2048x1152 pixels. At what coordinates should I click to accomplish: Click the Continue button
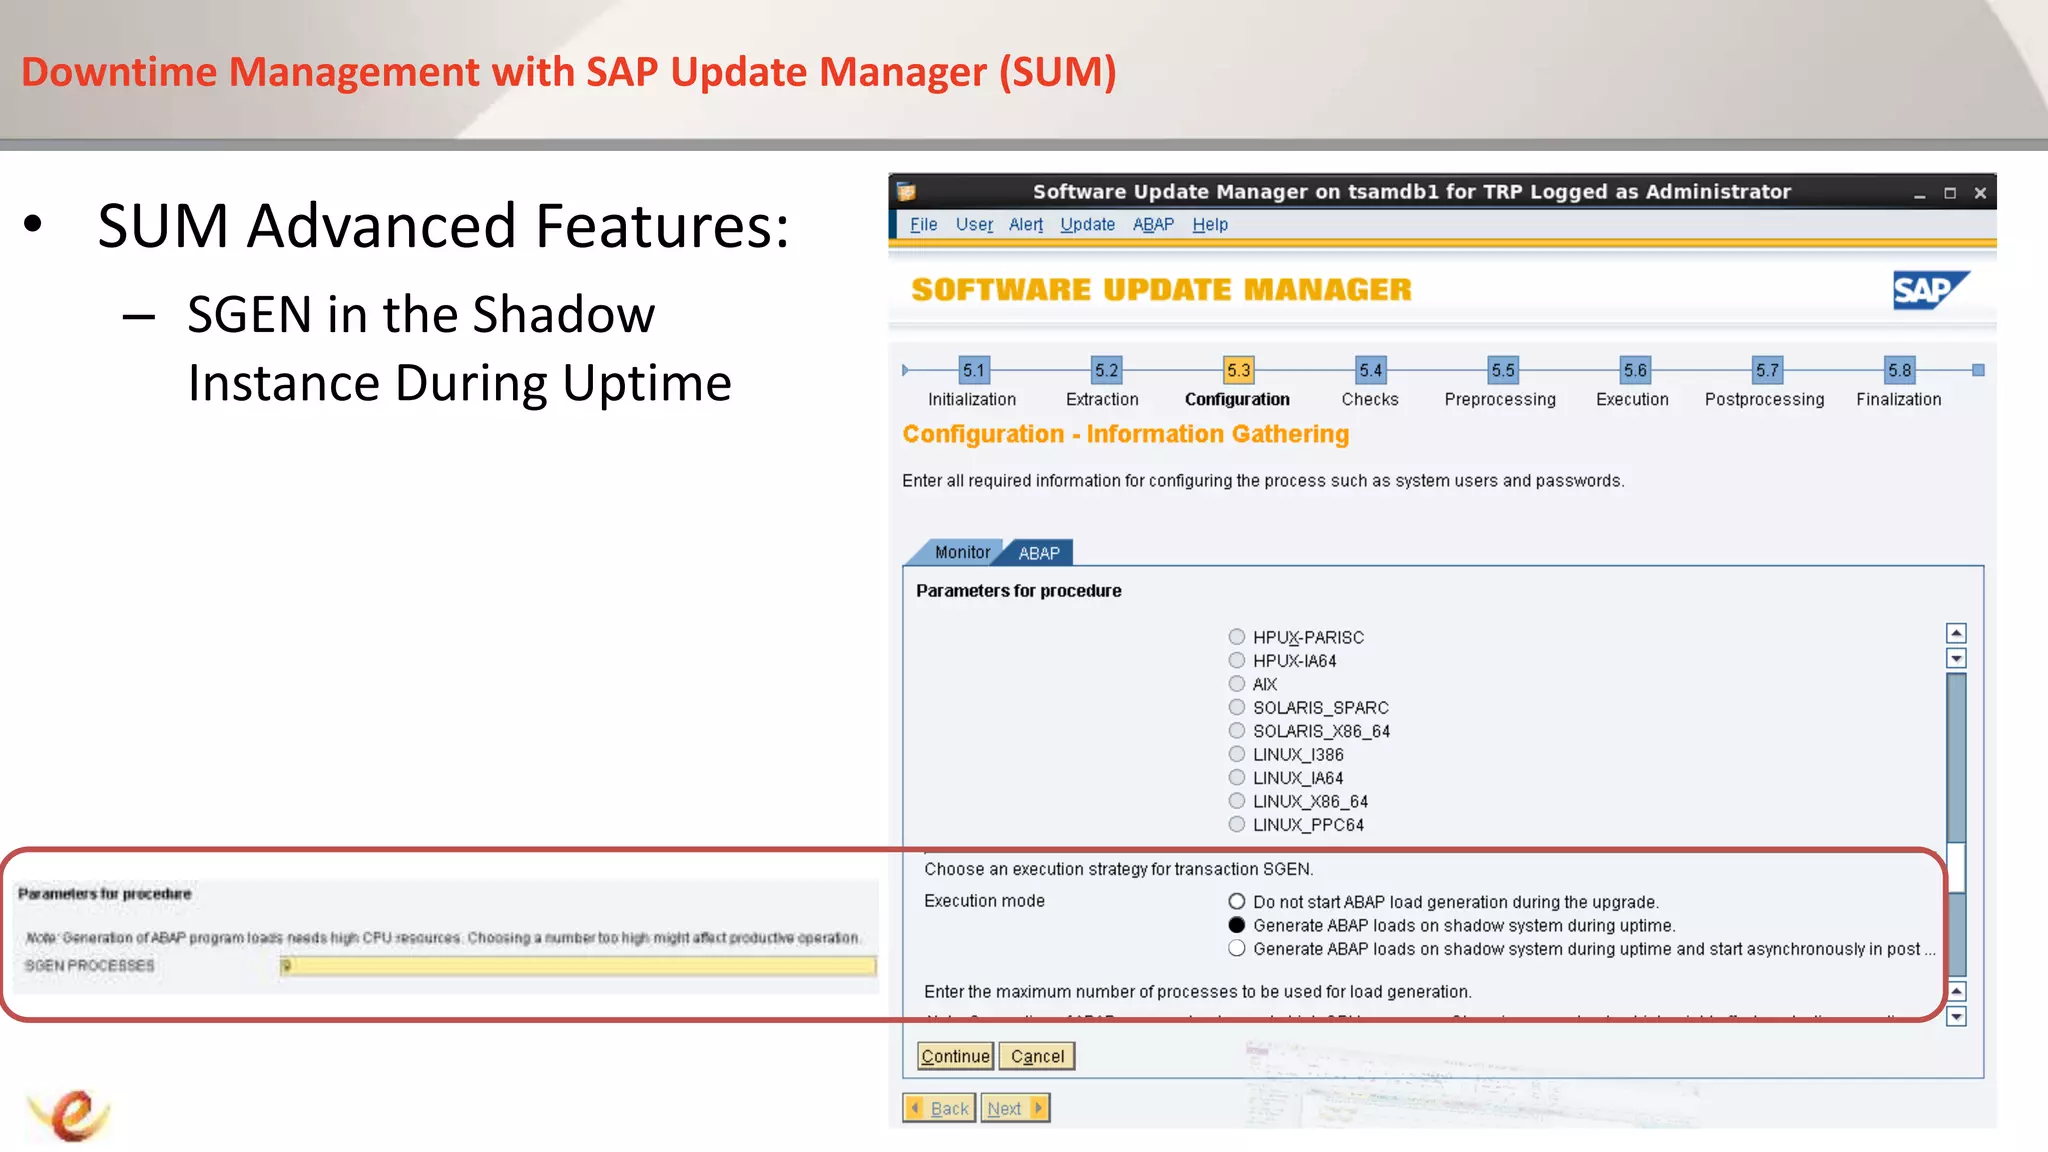click(x=955, y=1056)
